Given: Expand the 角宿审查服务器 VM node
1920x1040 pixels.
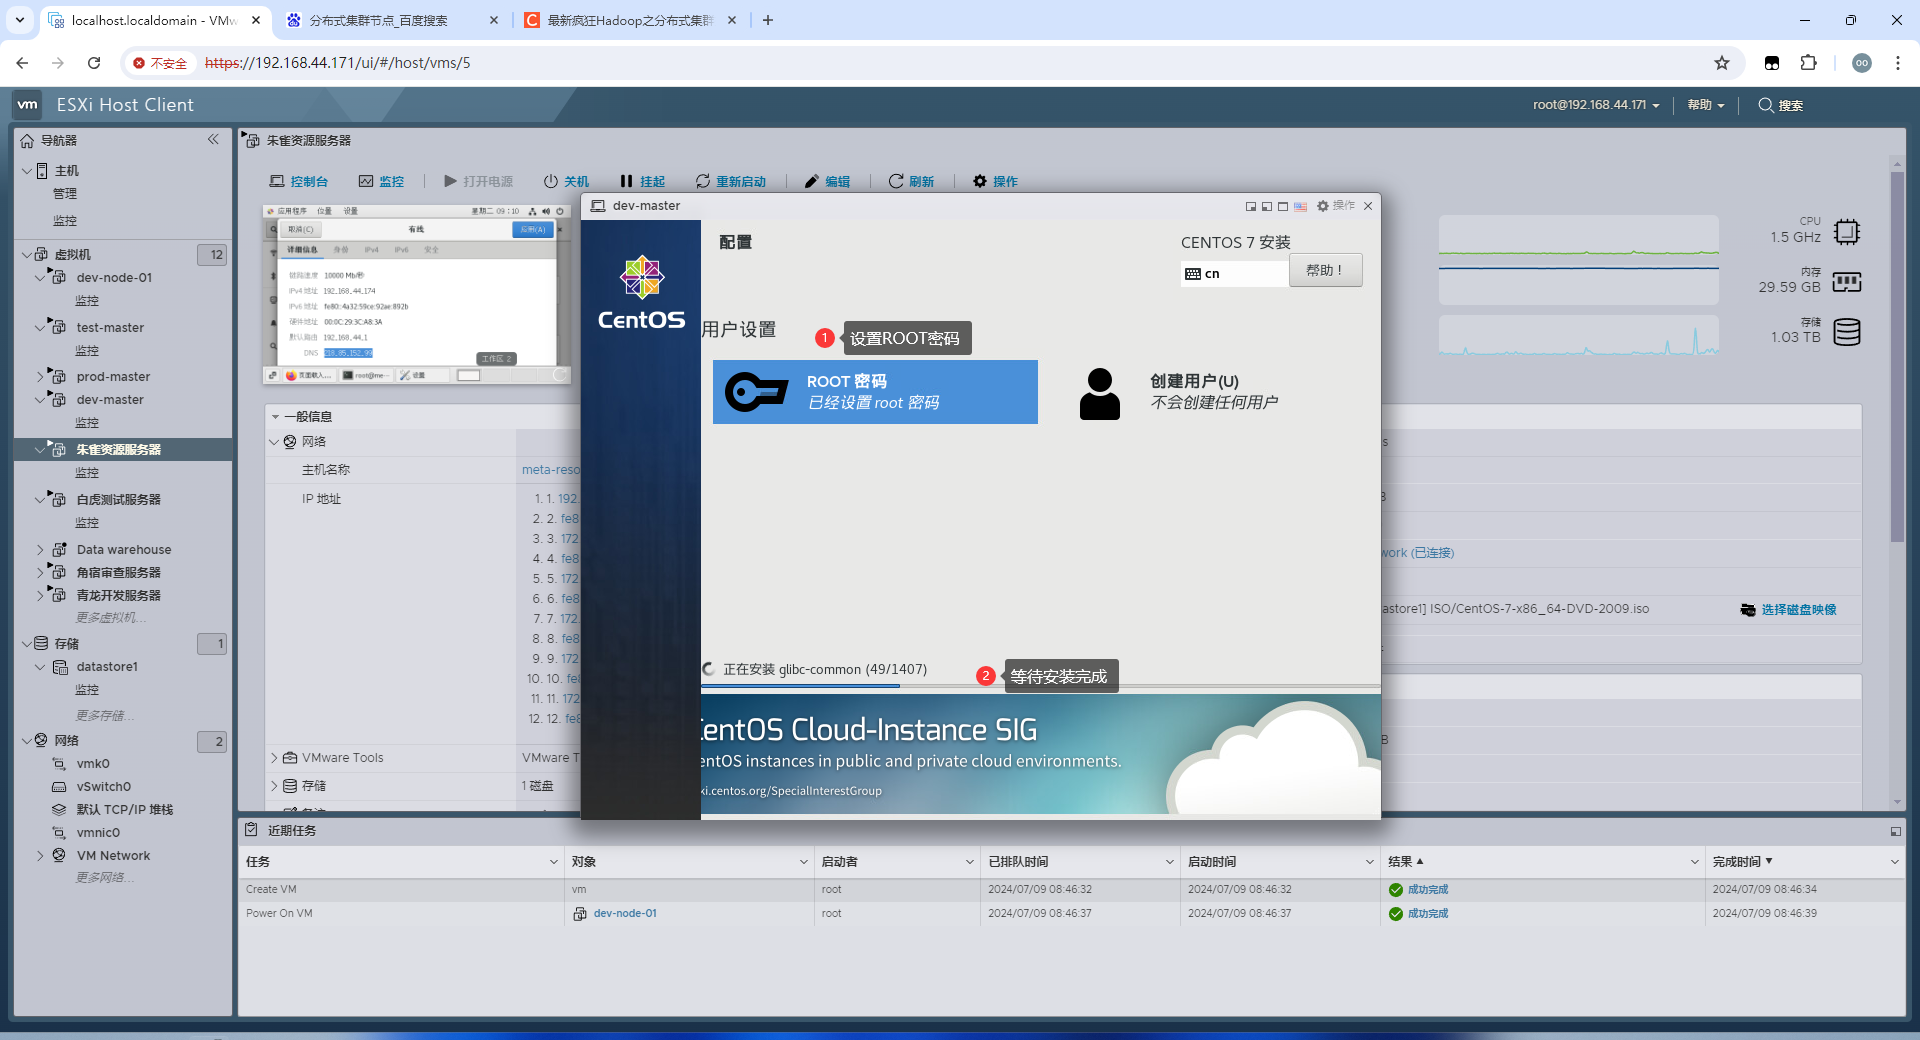Looking at the screenshot, I should pos(40,573).
